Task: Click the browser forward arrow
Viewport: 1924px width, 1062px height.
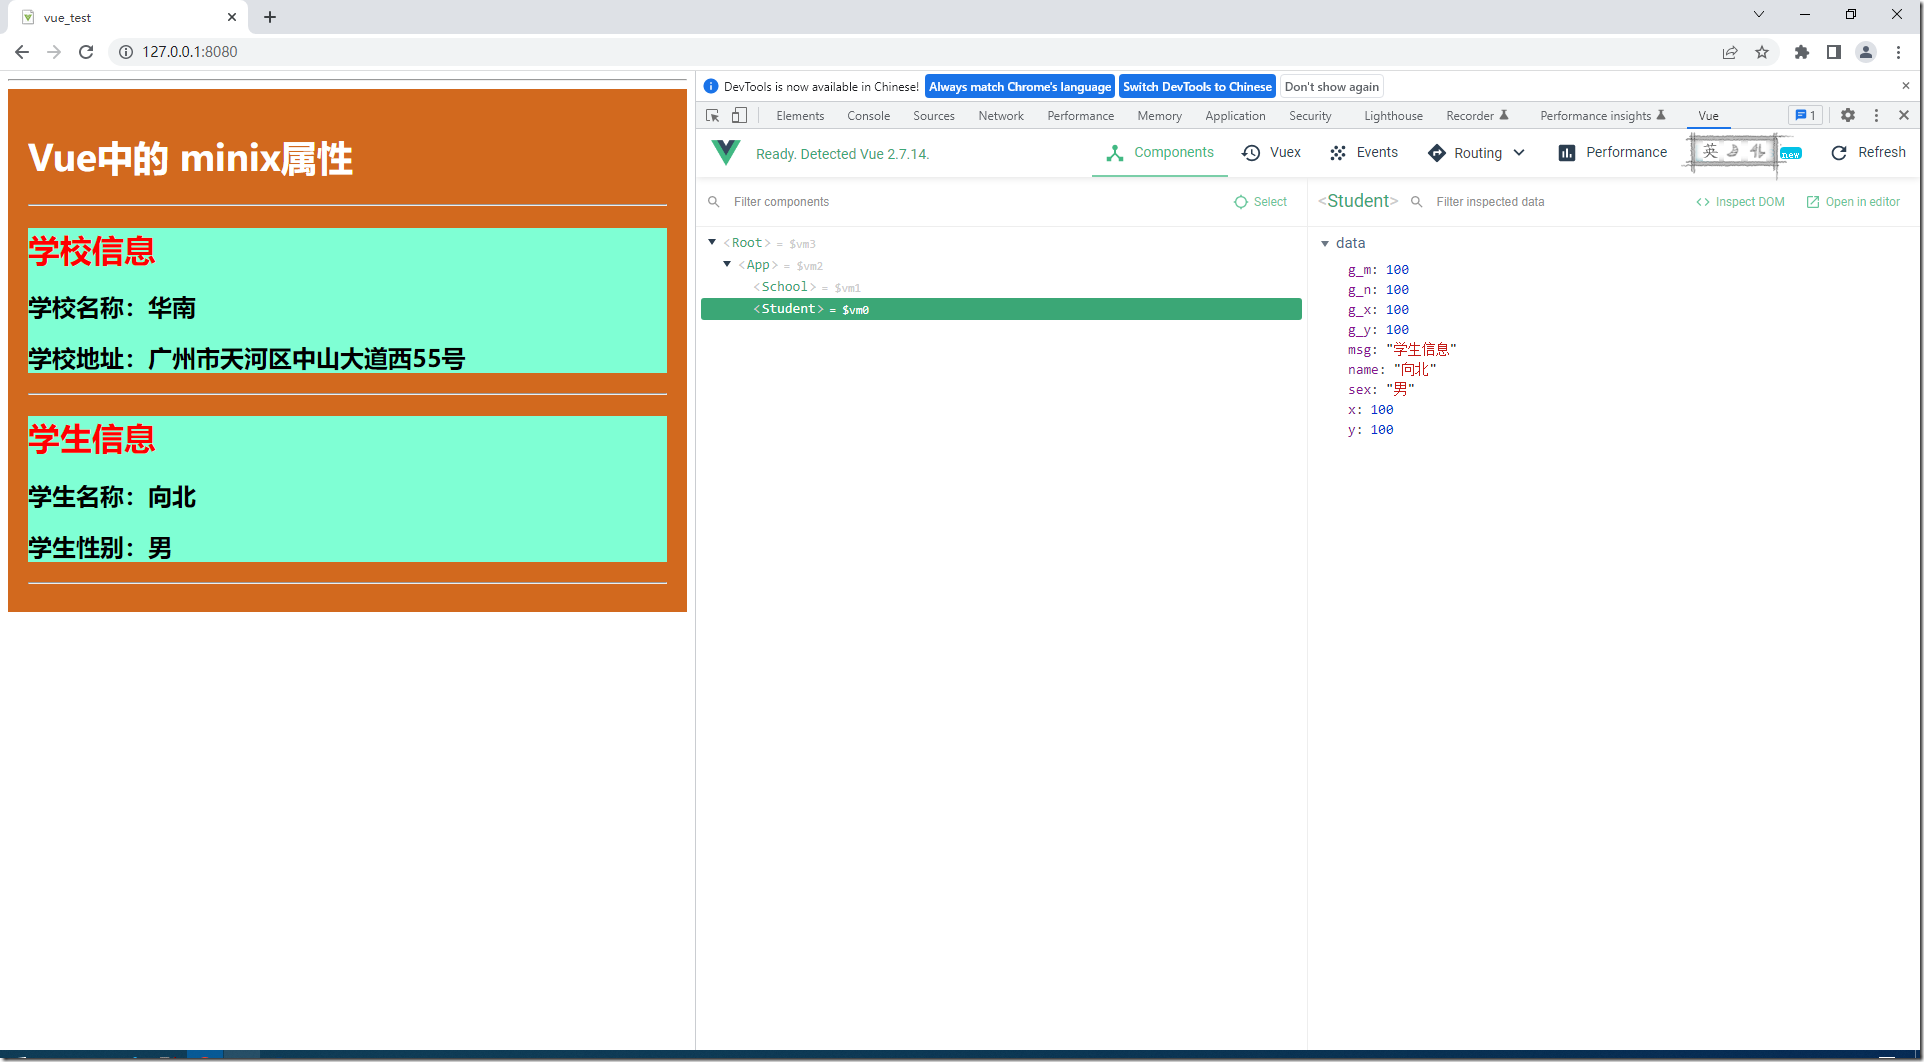Action: pos(54,52)
